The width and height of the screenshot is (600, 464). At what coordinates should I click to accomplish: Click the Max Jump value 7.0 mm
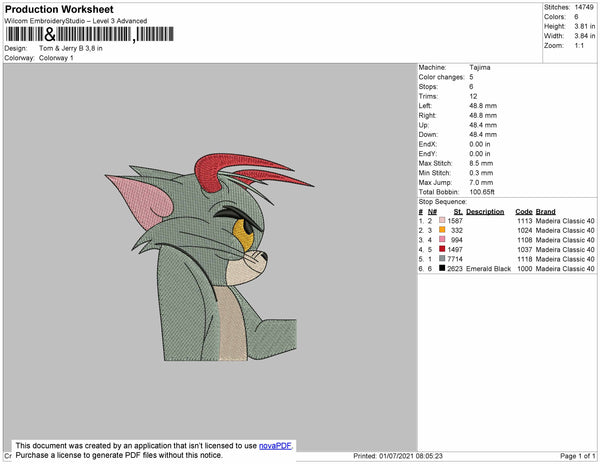[x=481, y=182]
